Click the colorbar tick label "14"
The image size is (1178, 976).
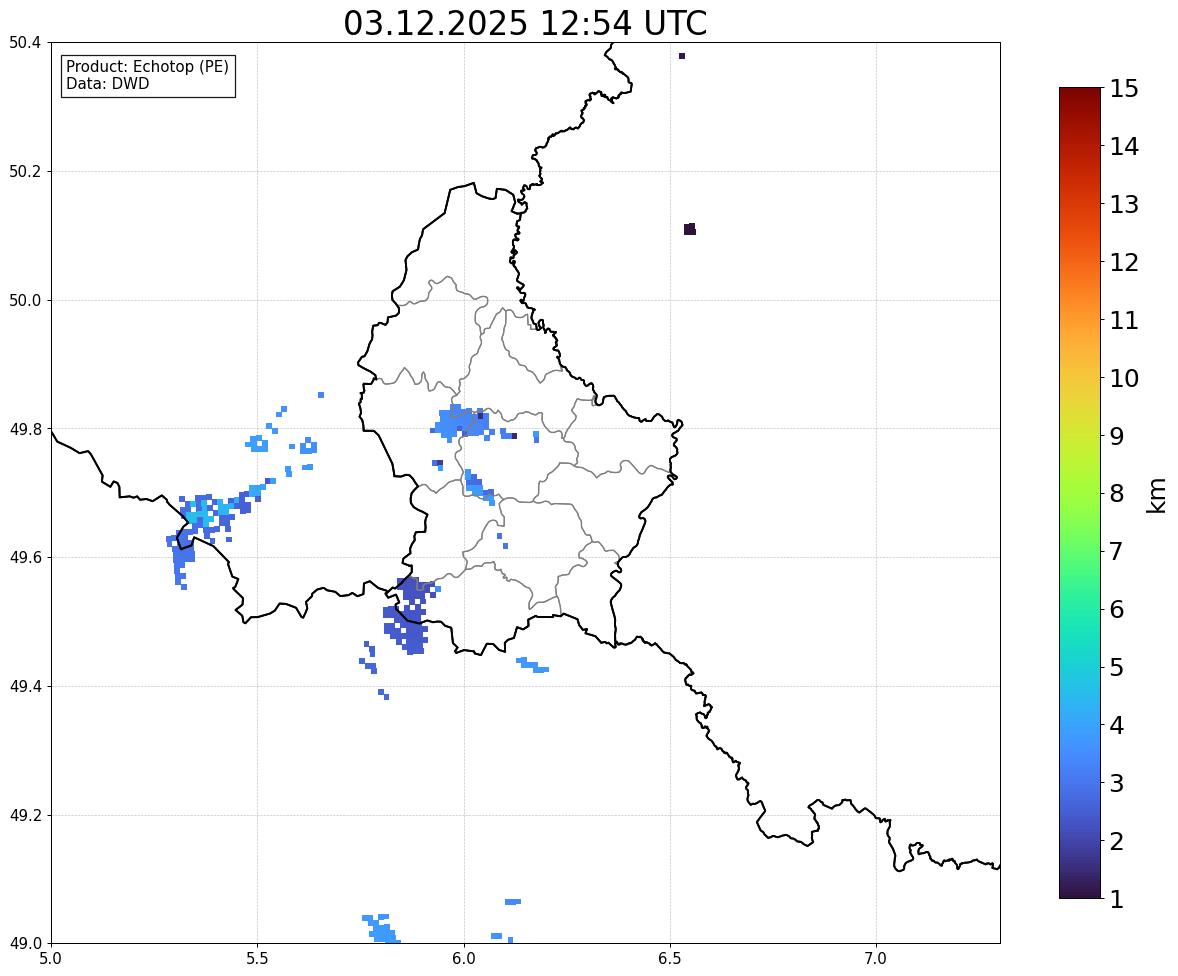pyautogui.click(x=1124, y=147)
